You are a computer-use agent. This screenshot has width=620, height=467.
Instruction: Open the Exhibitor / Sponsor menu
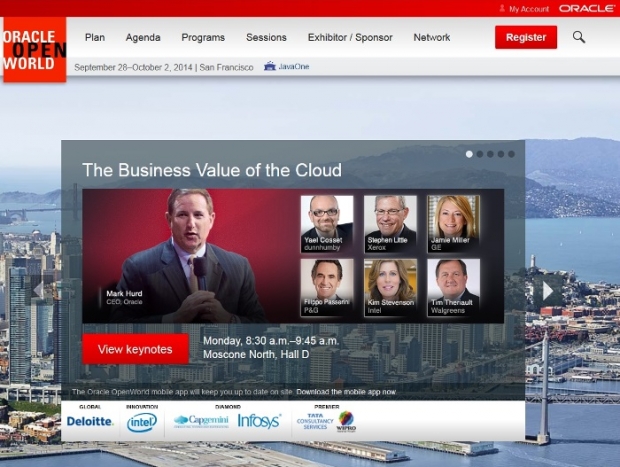[x=350, y=38]
